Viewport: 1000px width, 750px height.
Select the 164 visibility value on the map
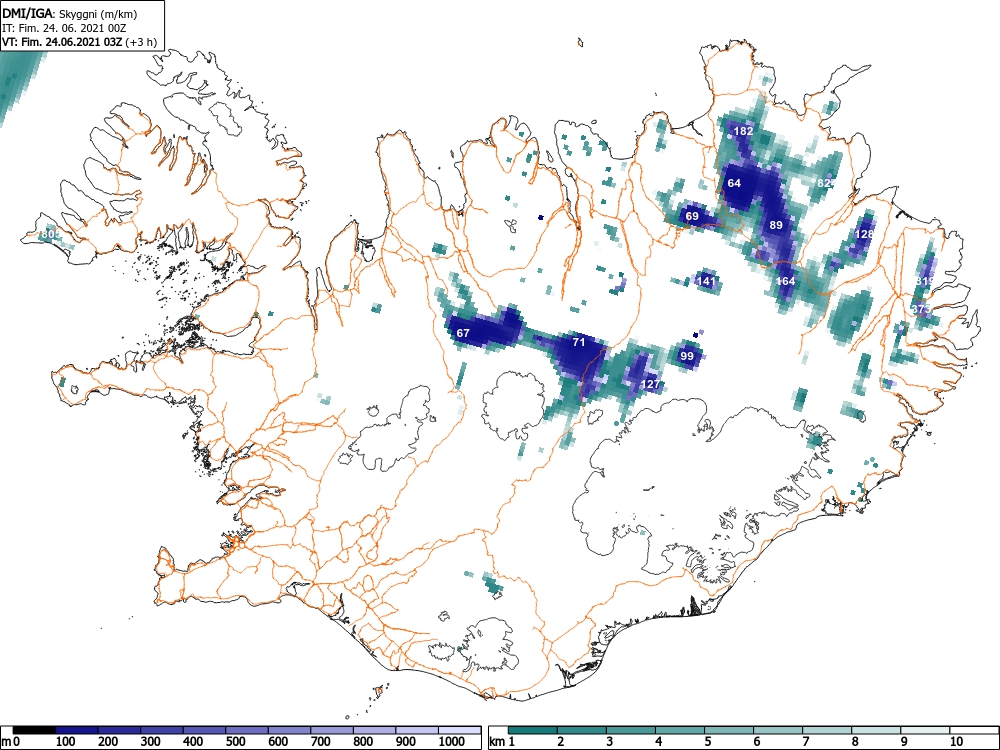(x=786, y=281)
